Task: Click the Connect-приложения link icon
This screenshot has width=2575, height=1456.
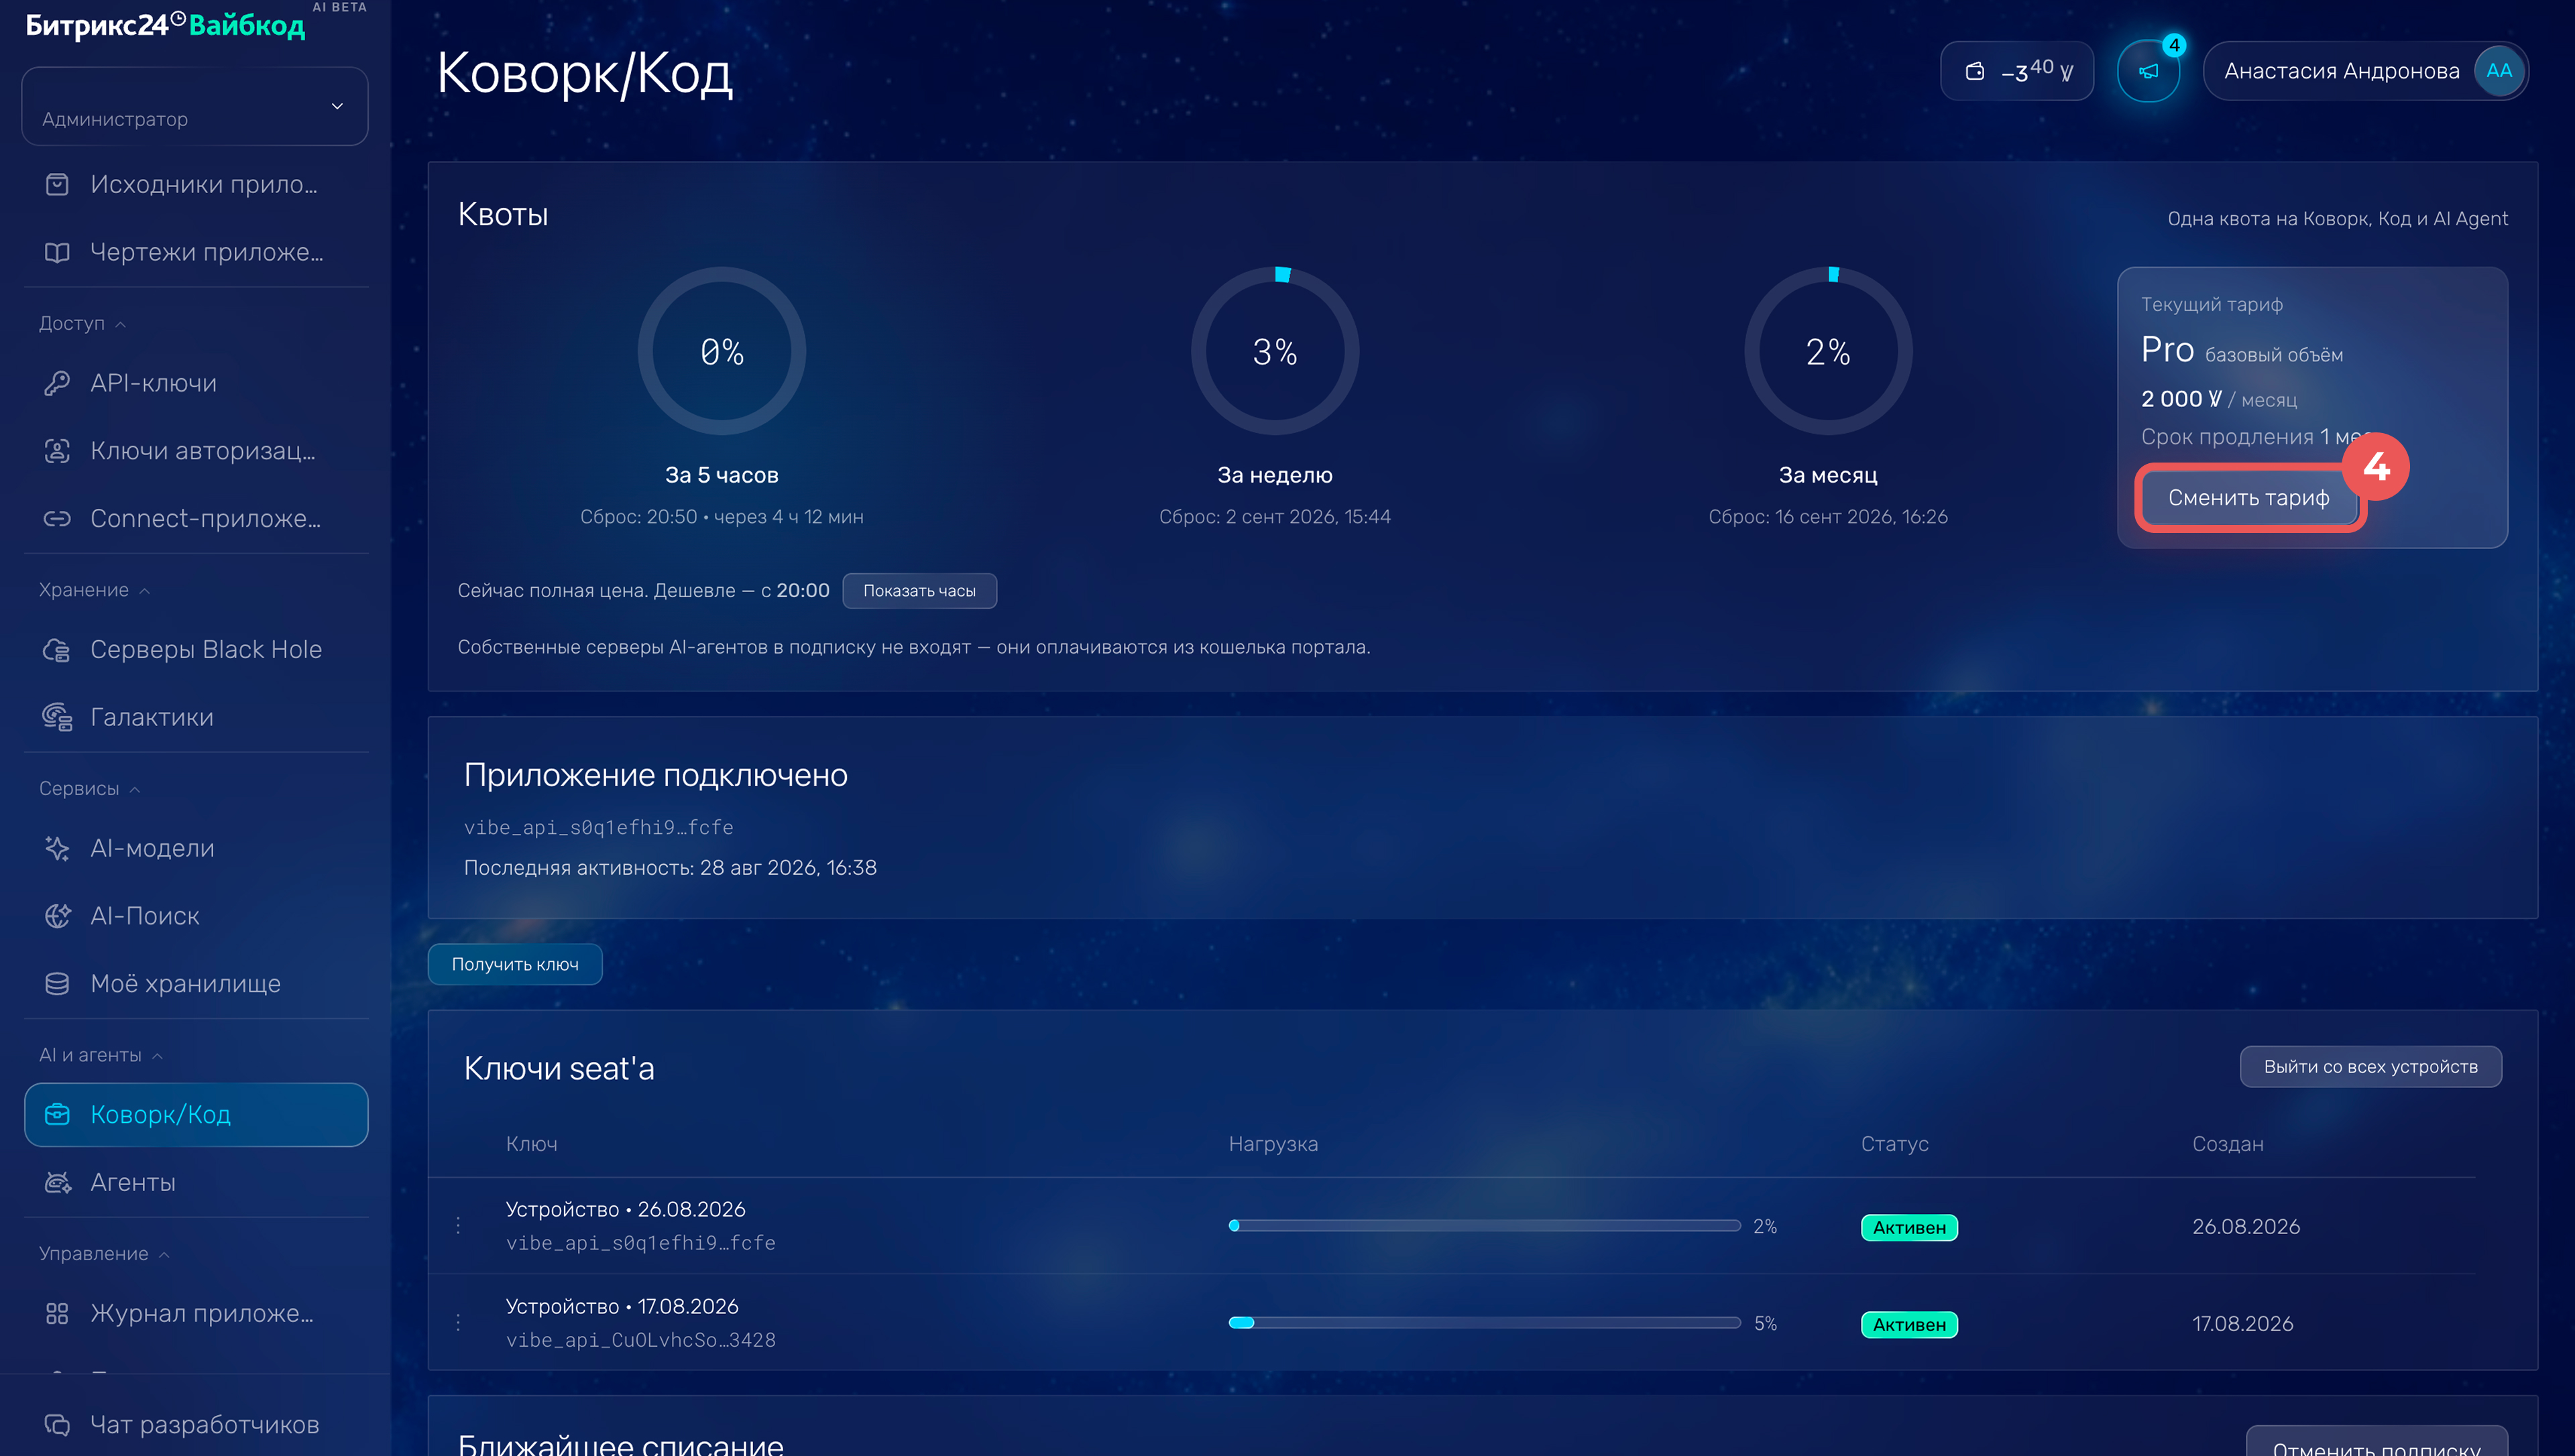Action: point(57,518)
